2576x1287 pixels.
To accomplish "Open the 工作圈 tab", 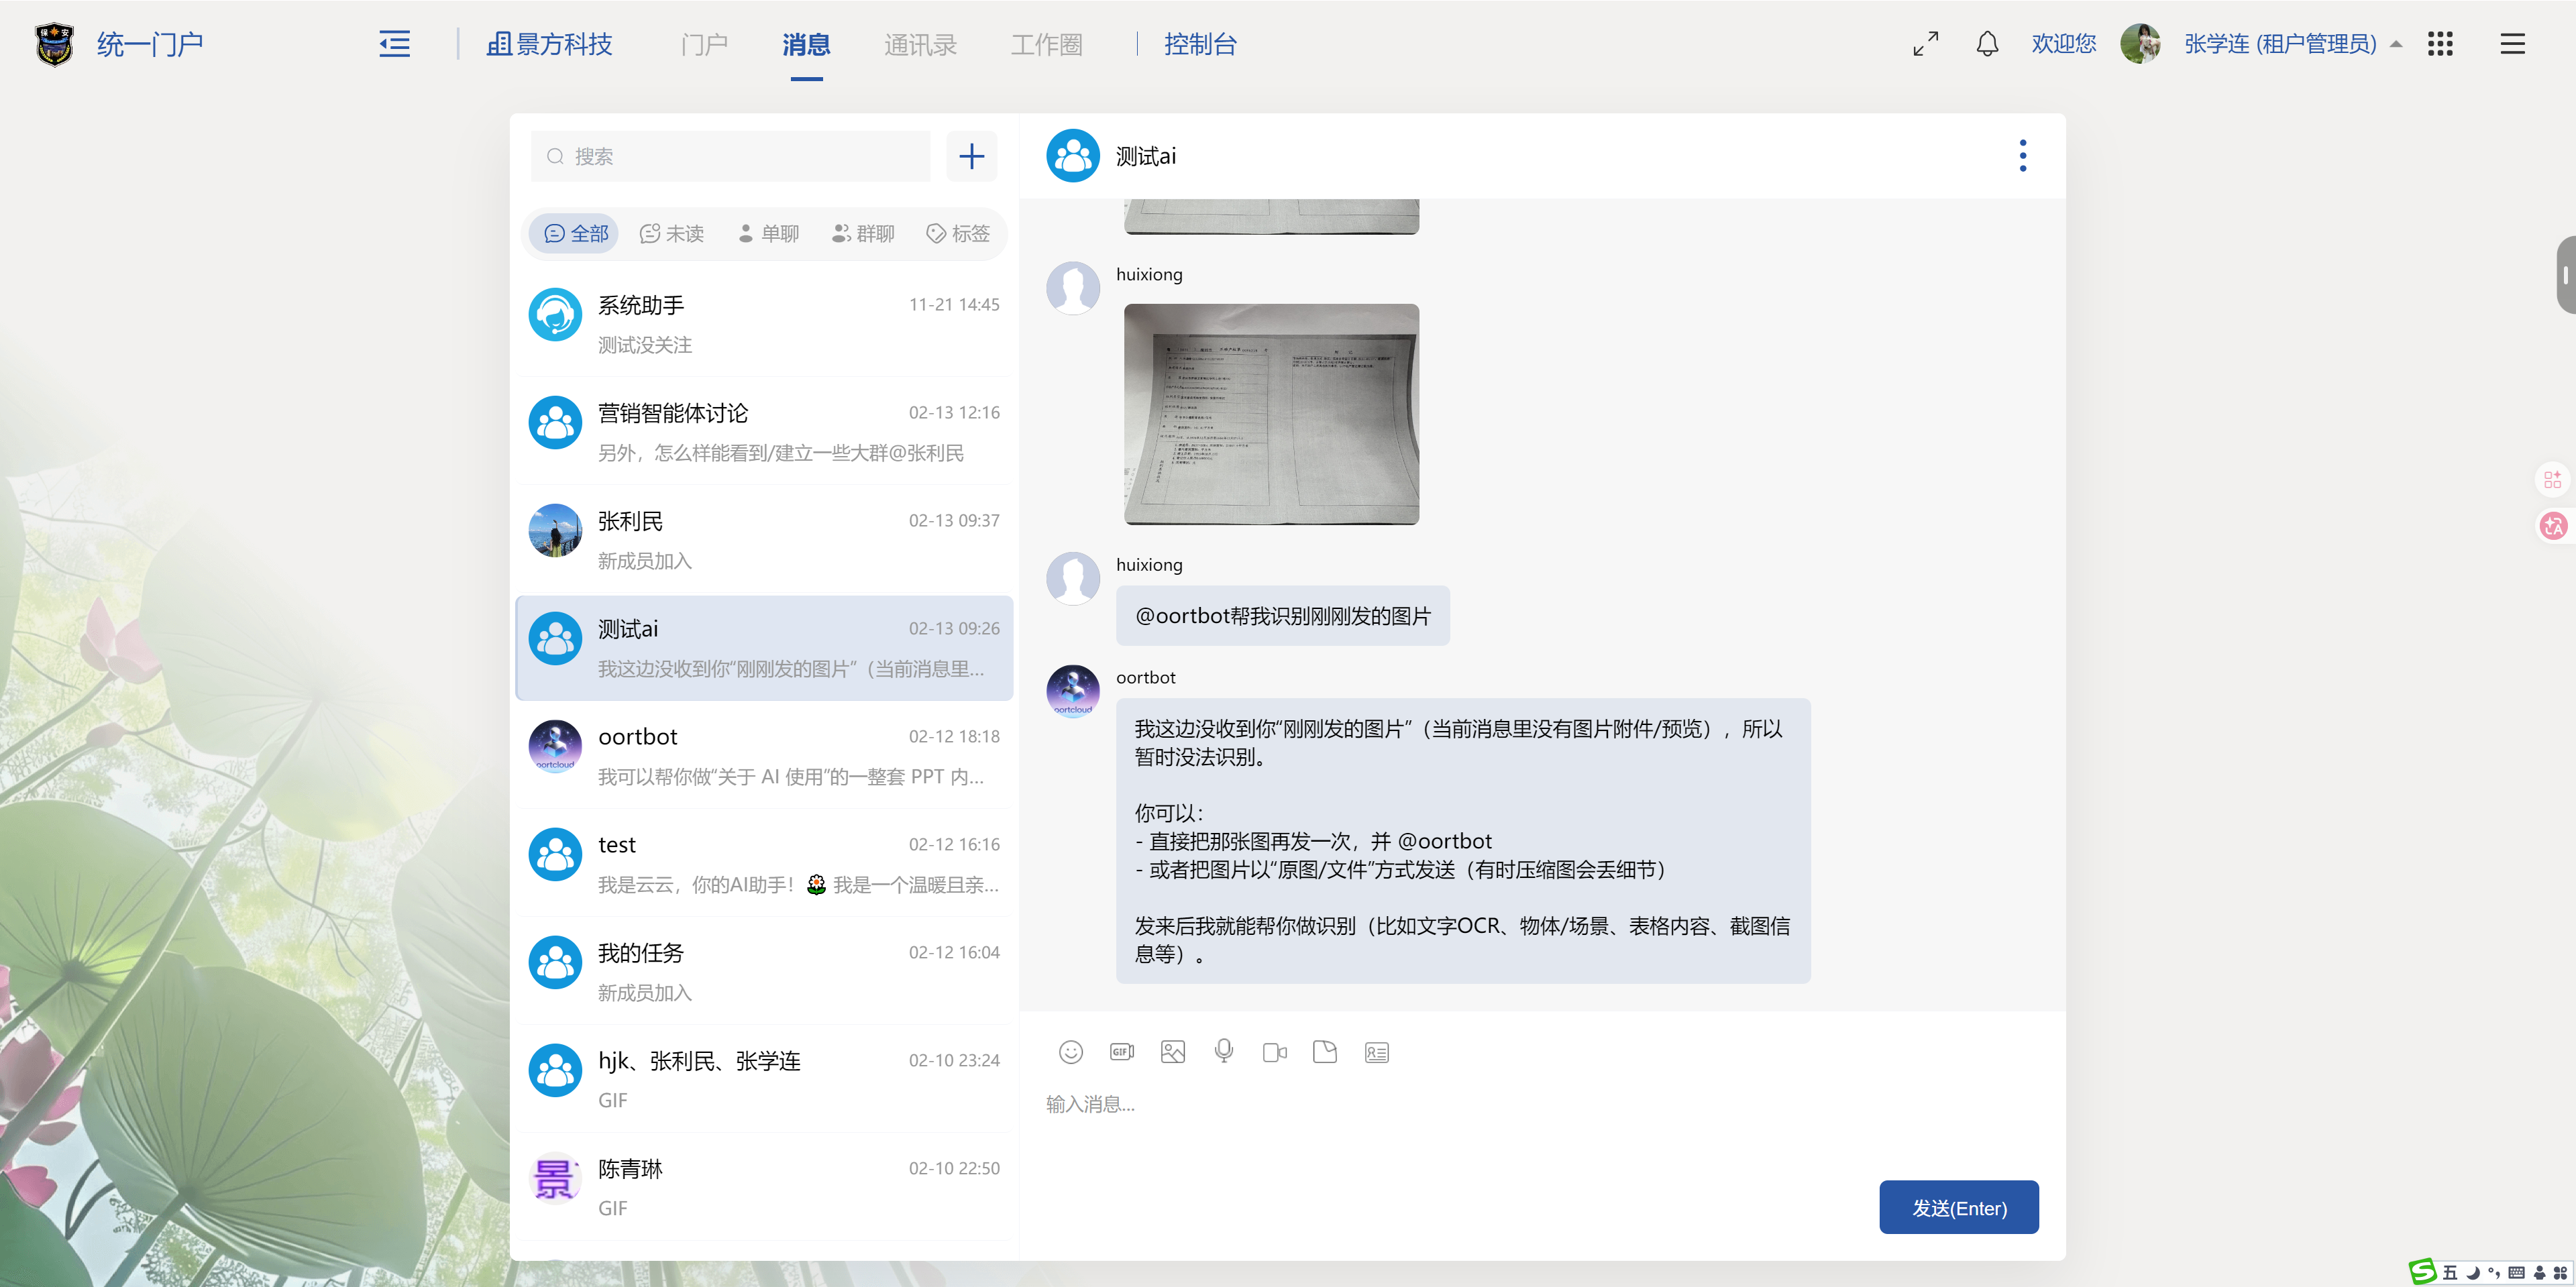I will (x=1046, y=44).
